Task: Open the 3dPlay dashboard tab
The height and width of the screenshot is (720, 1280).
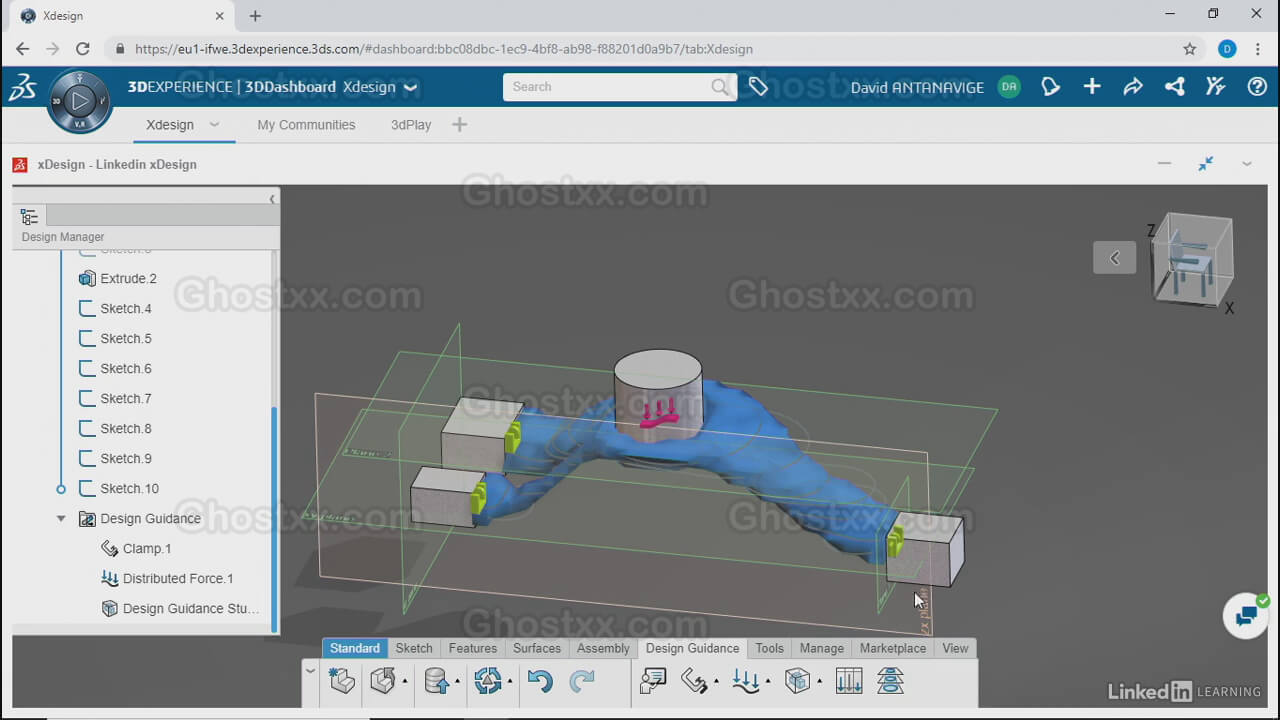Action: pos(411,125)
